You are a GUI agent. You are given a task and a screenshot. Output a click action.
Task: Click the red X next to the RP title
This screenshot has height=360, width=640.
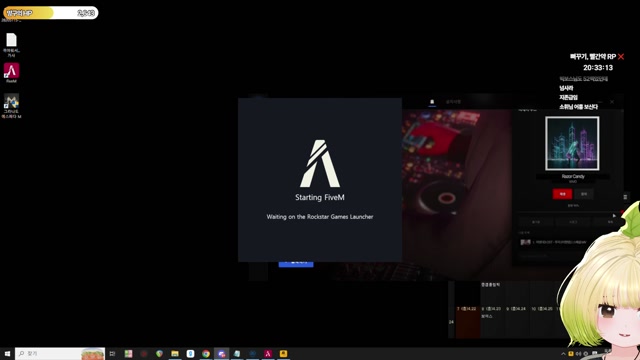click(x=621, y=57)
